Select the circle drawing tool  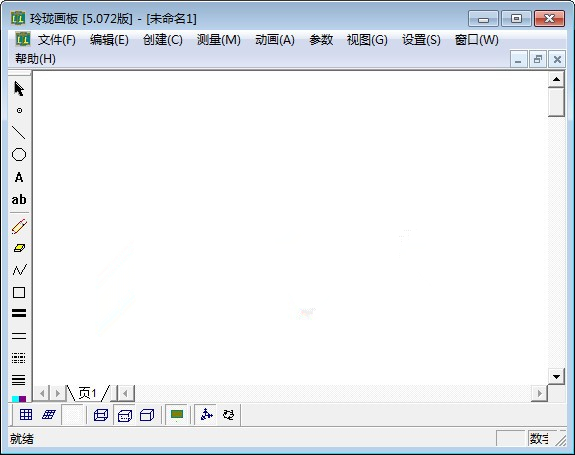[19, 155]
